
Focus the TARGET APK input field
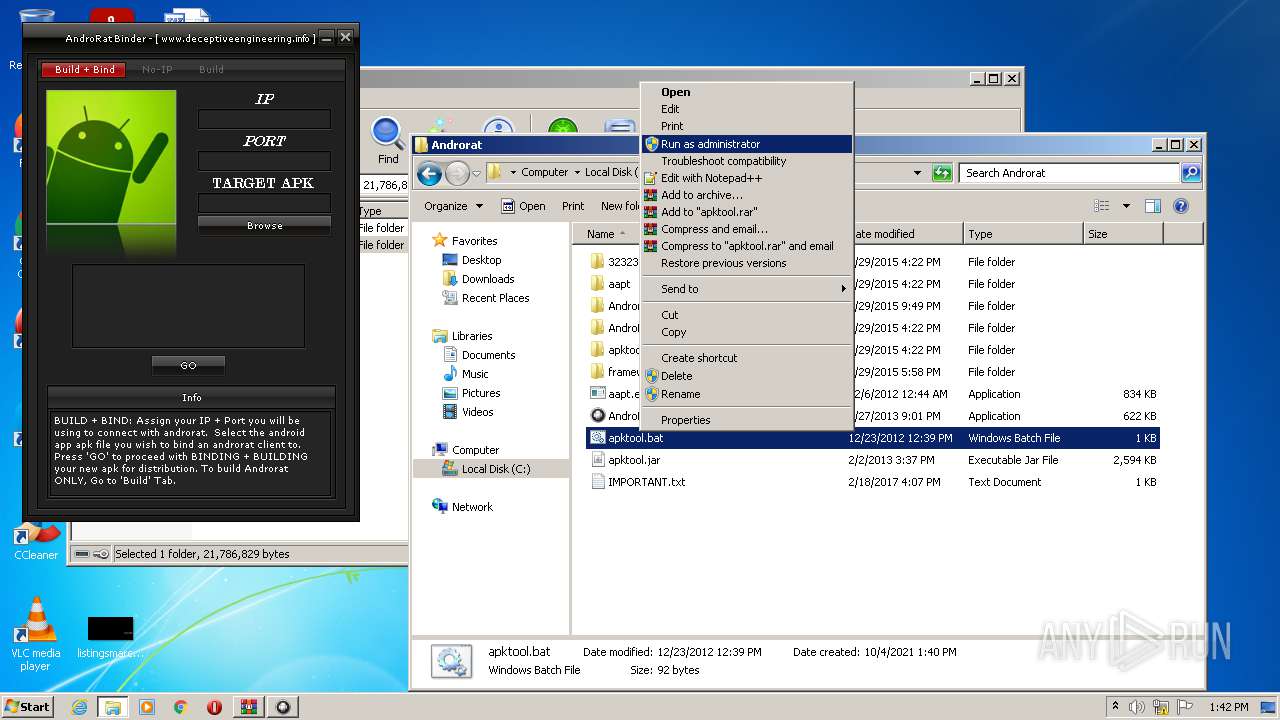point(264,203)
